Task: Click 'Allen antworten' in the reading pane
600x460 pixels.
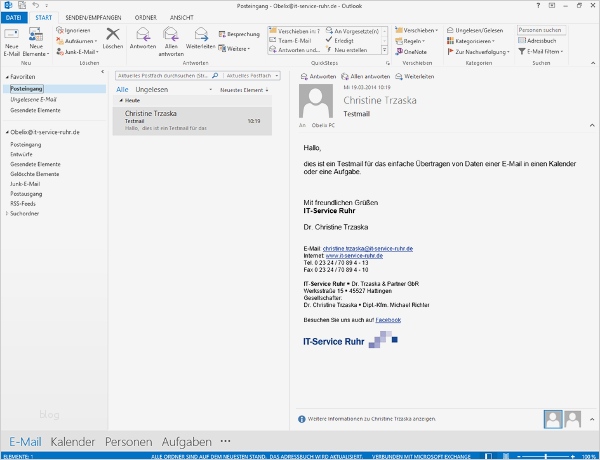Action: (365, 77)
